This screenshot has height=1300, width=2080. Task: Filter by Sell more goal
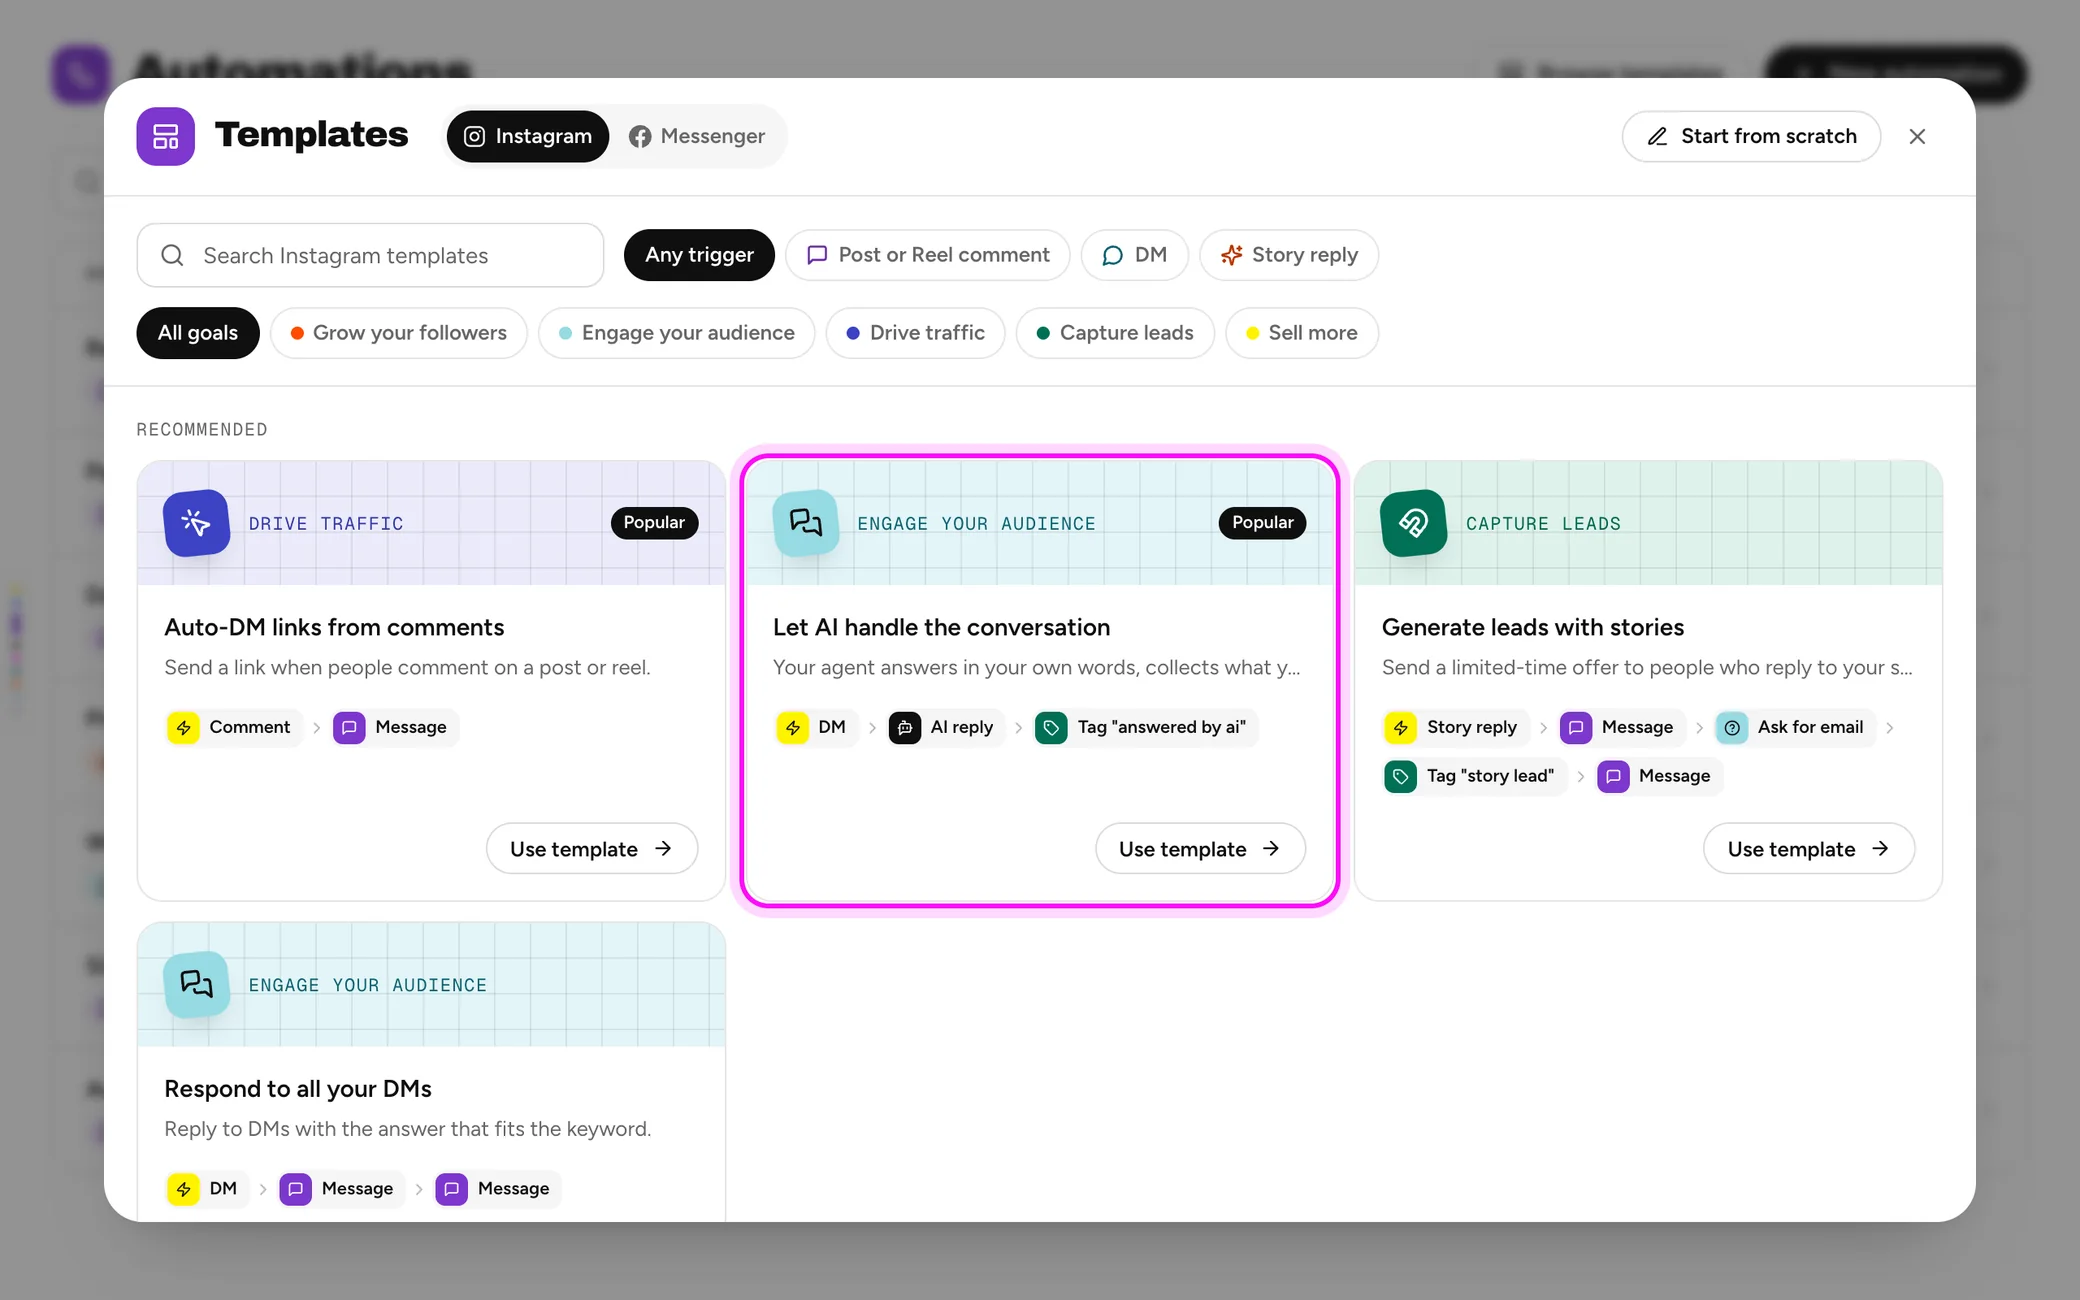click(x=1301, y=333)
